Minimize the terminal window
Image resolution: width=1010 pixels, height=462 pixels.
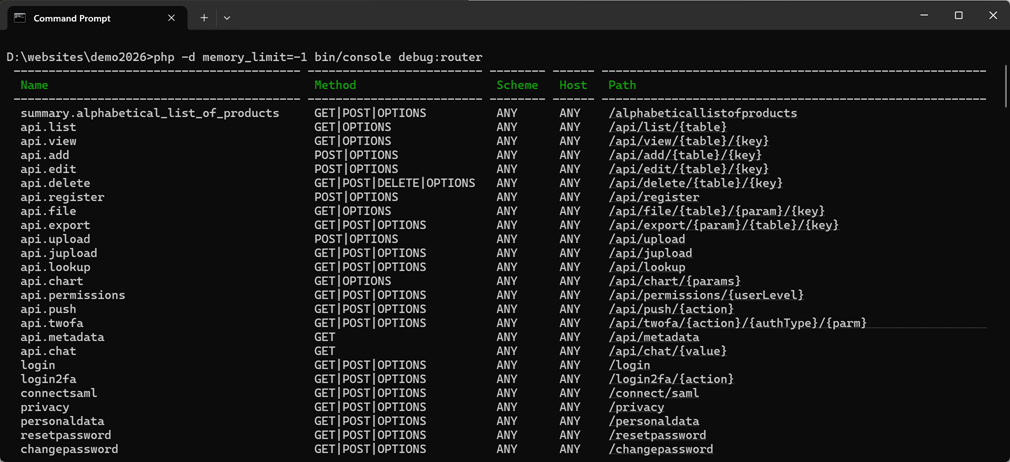coord(924,15)
